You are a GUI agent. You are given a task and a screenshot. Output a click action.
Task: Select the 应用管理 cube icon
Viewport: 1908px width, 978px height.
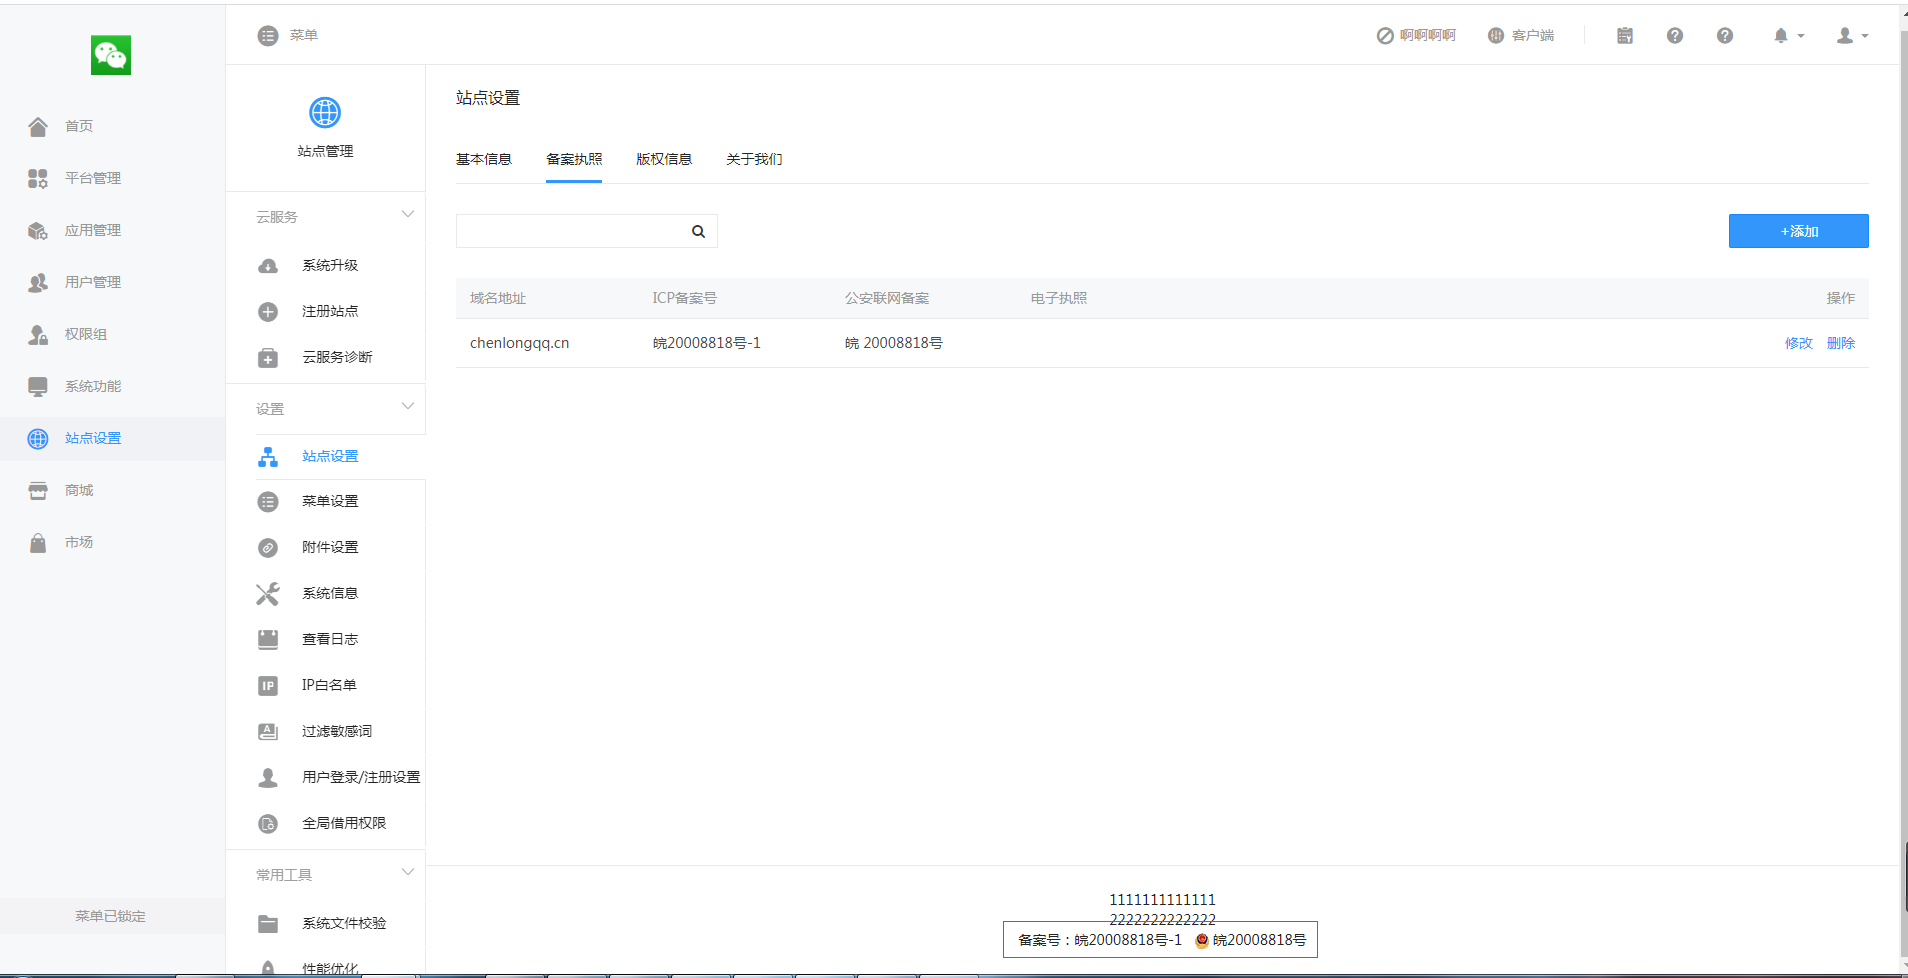pyautogui.click(x=38, y=230)
